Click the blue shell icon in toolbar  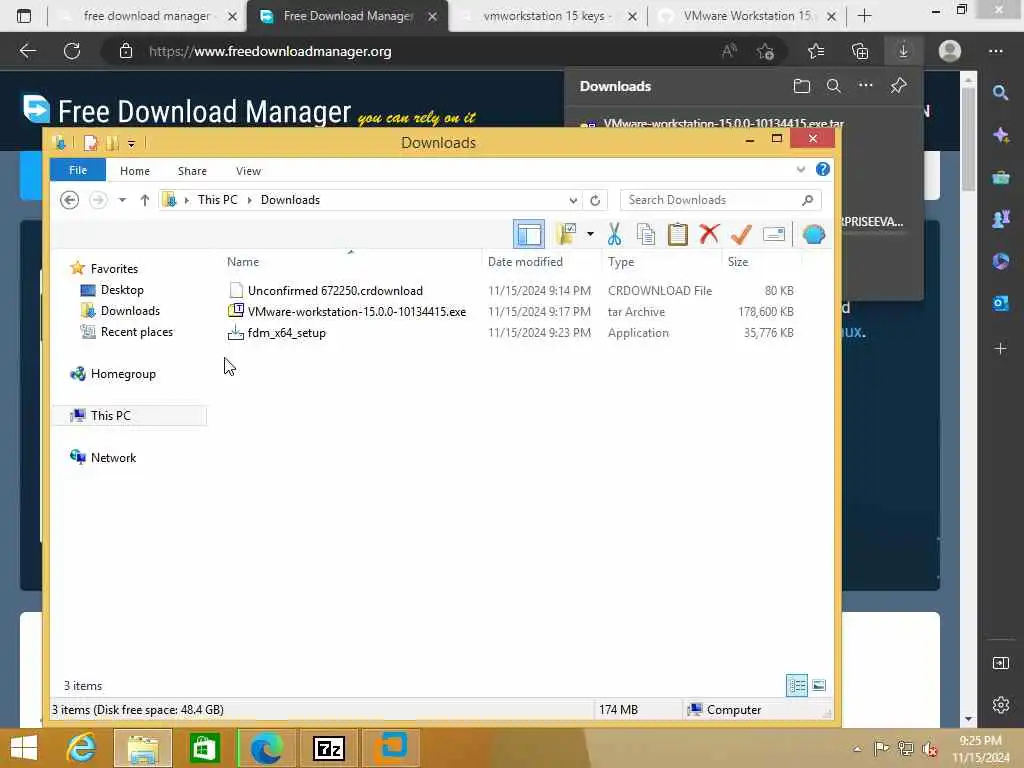[814, 234]
